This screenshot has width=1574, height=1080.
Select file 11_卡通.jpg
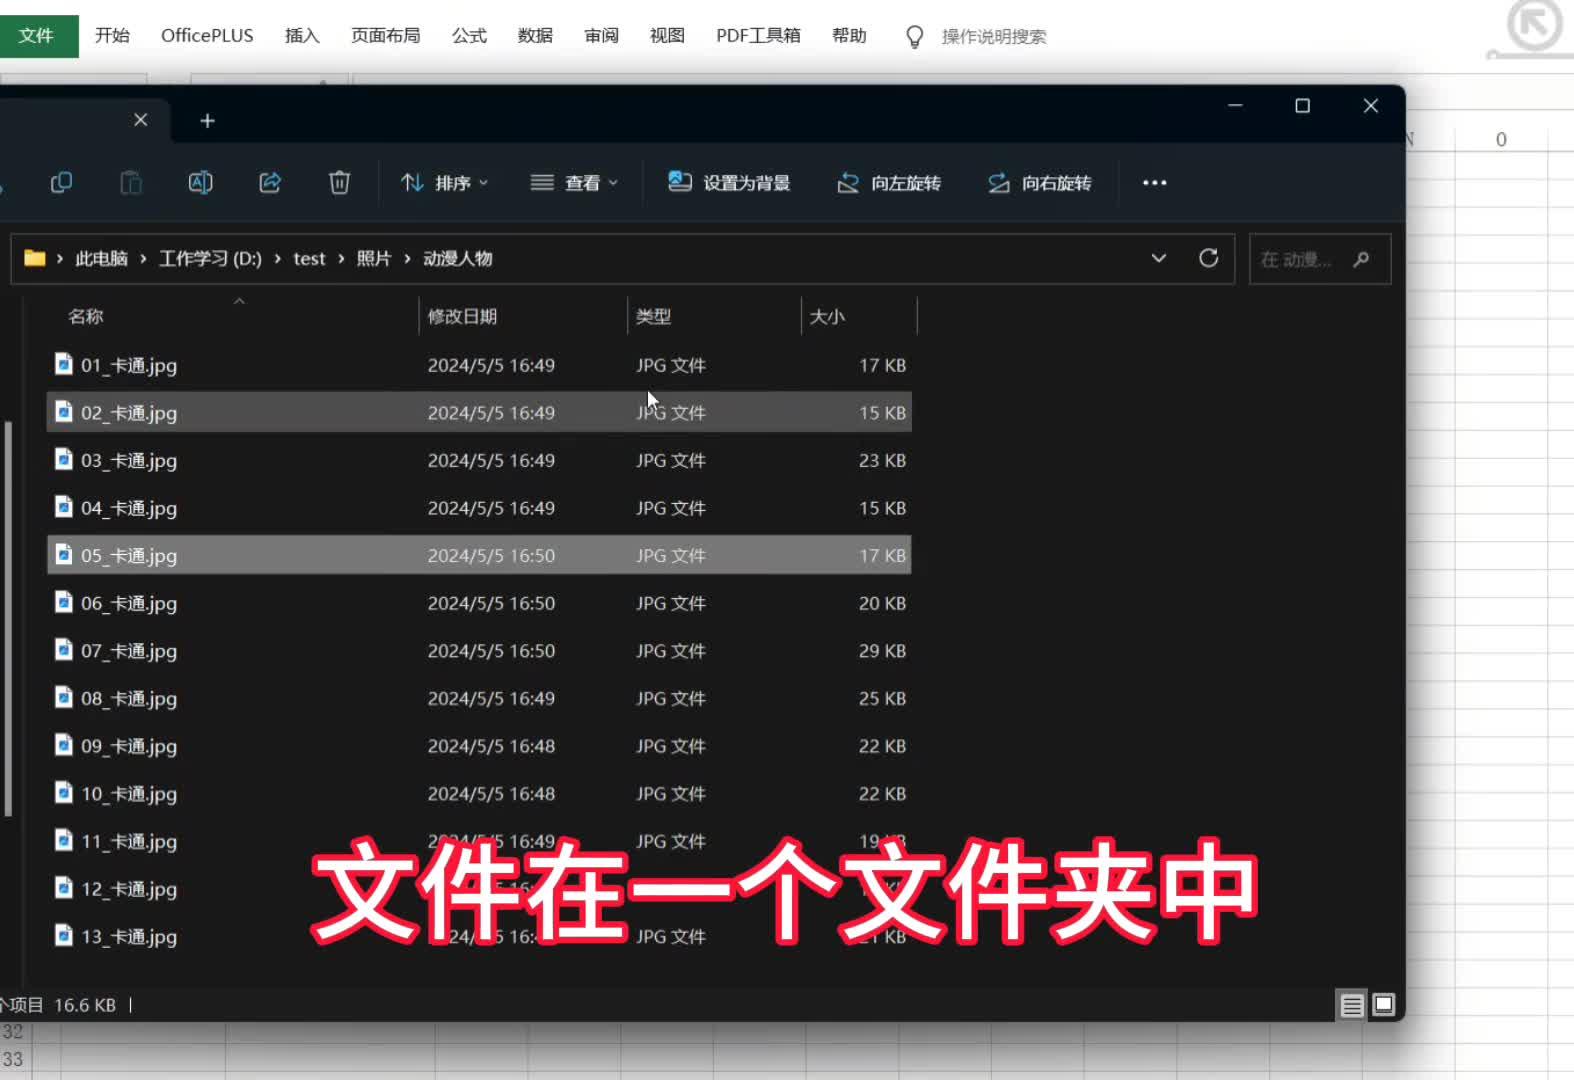pos(479,842)
